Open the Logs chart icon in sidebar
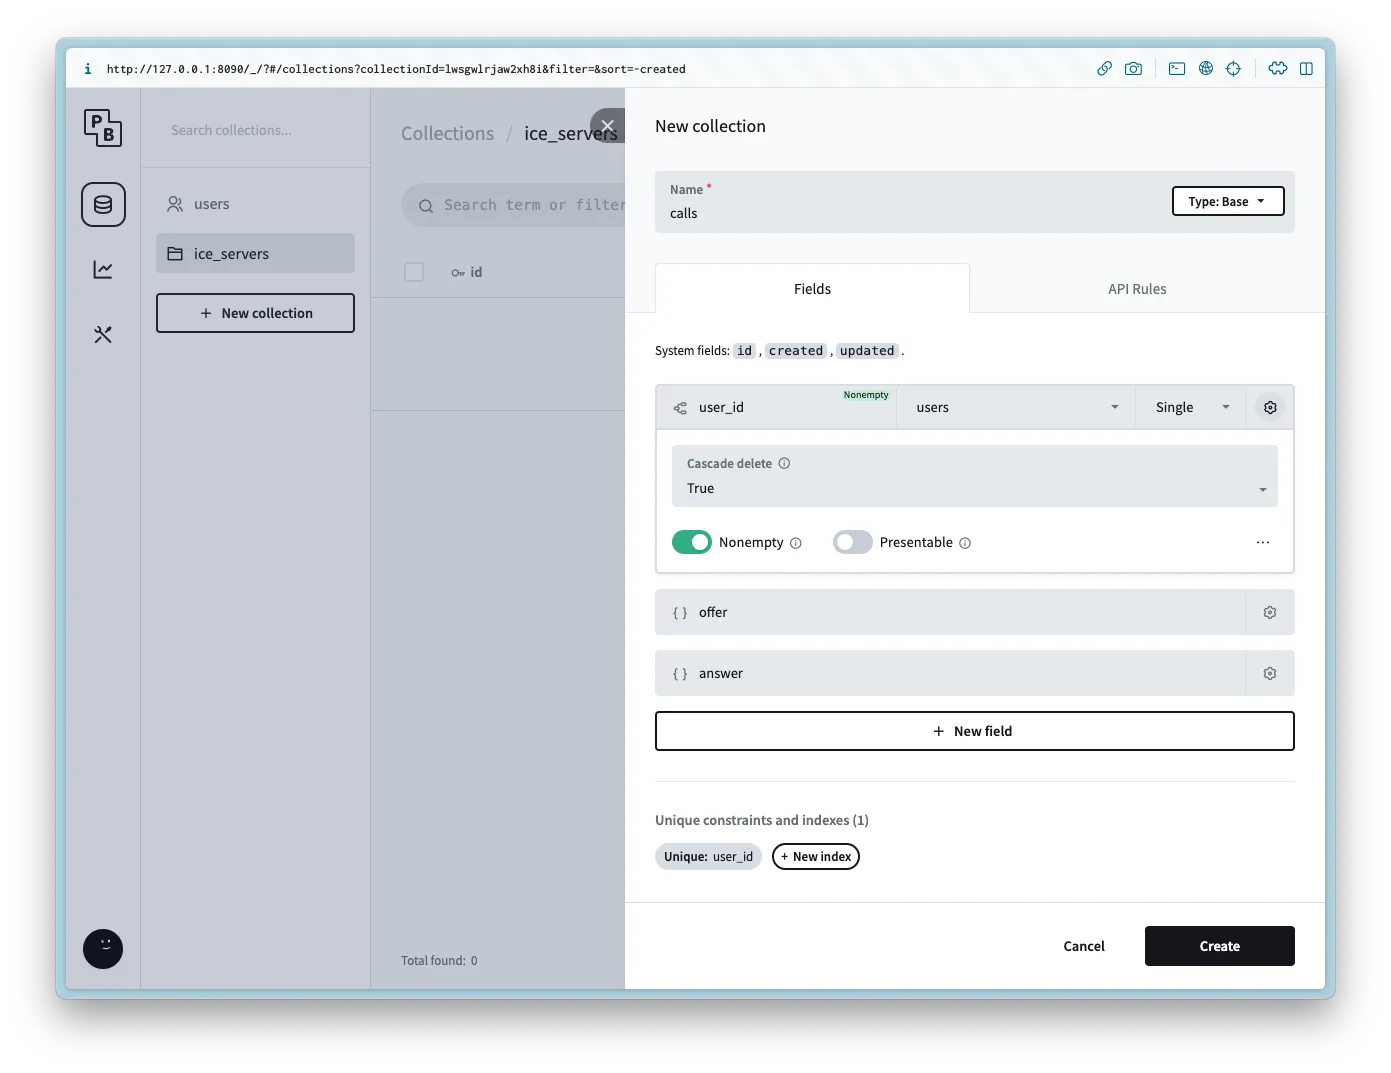Screen dimensions: 1391x1073 pos(103,270)
